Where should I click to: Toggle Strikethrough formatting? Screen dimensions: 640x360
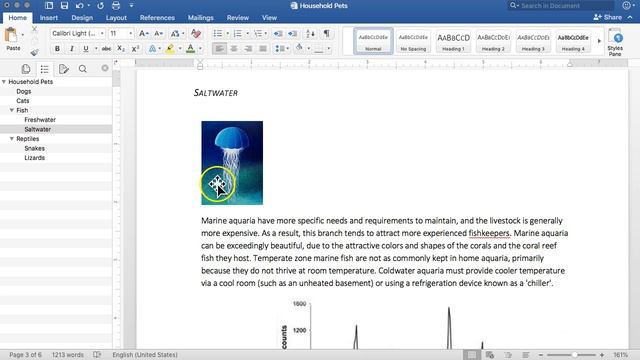coord(106,49)
